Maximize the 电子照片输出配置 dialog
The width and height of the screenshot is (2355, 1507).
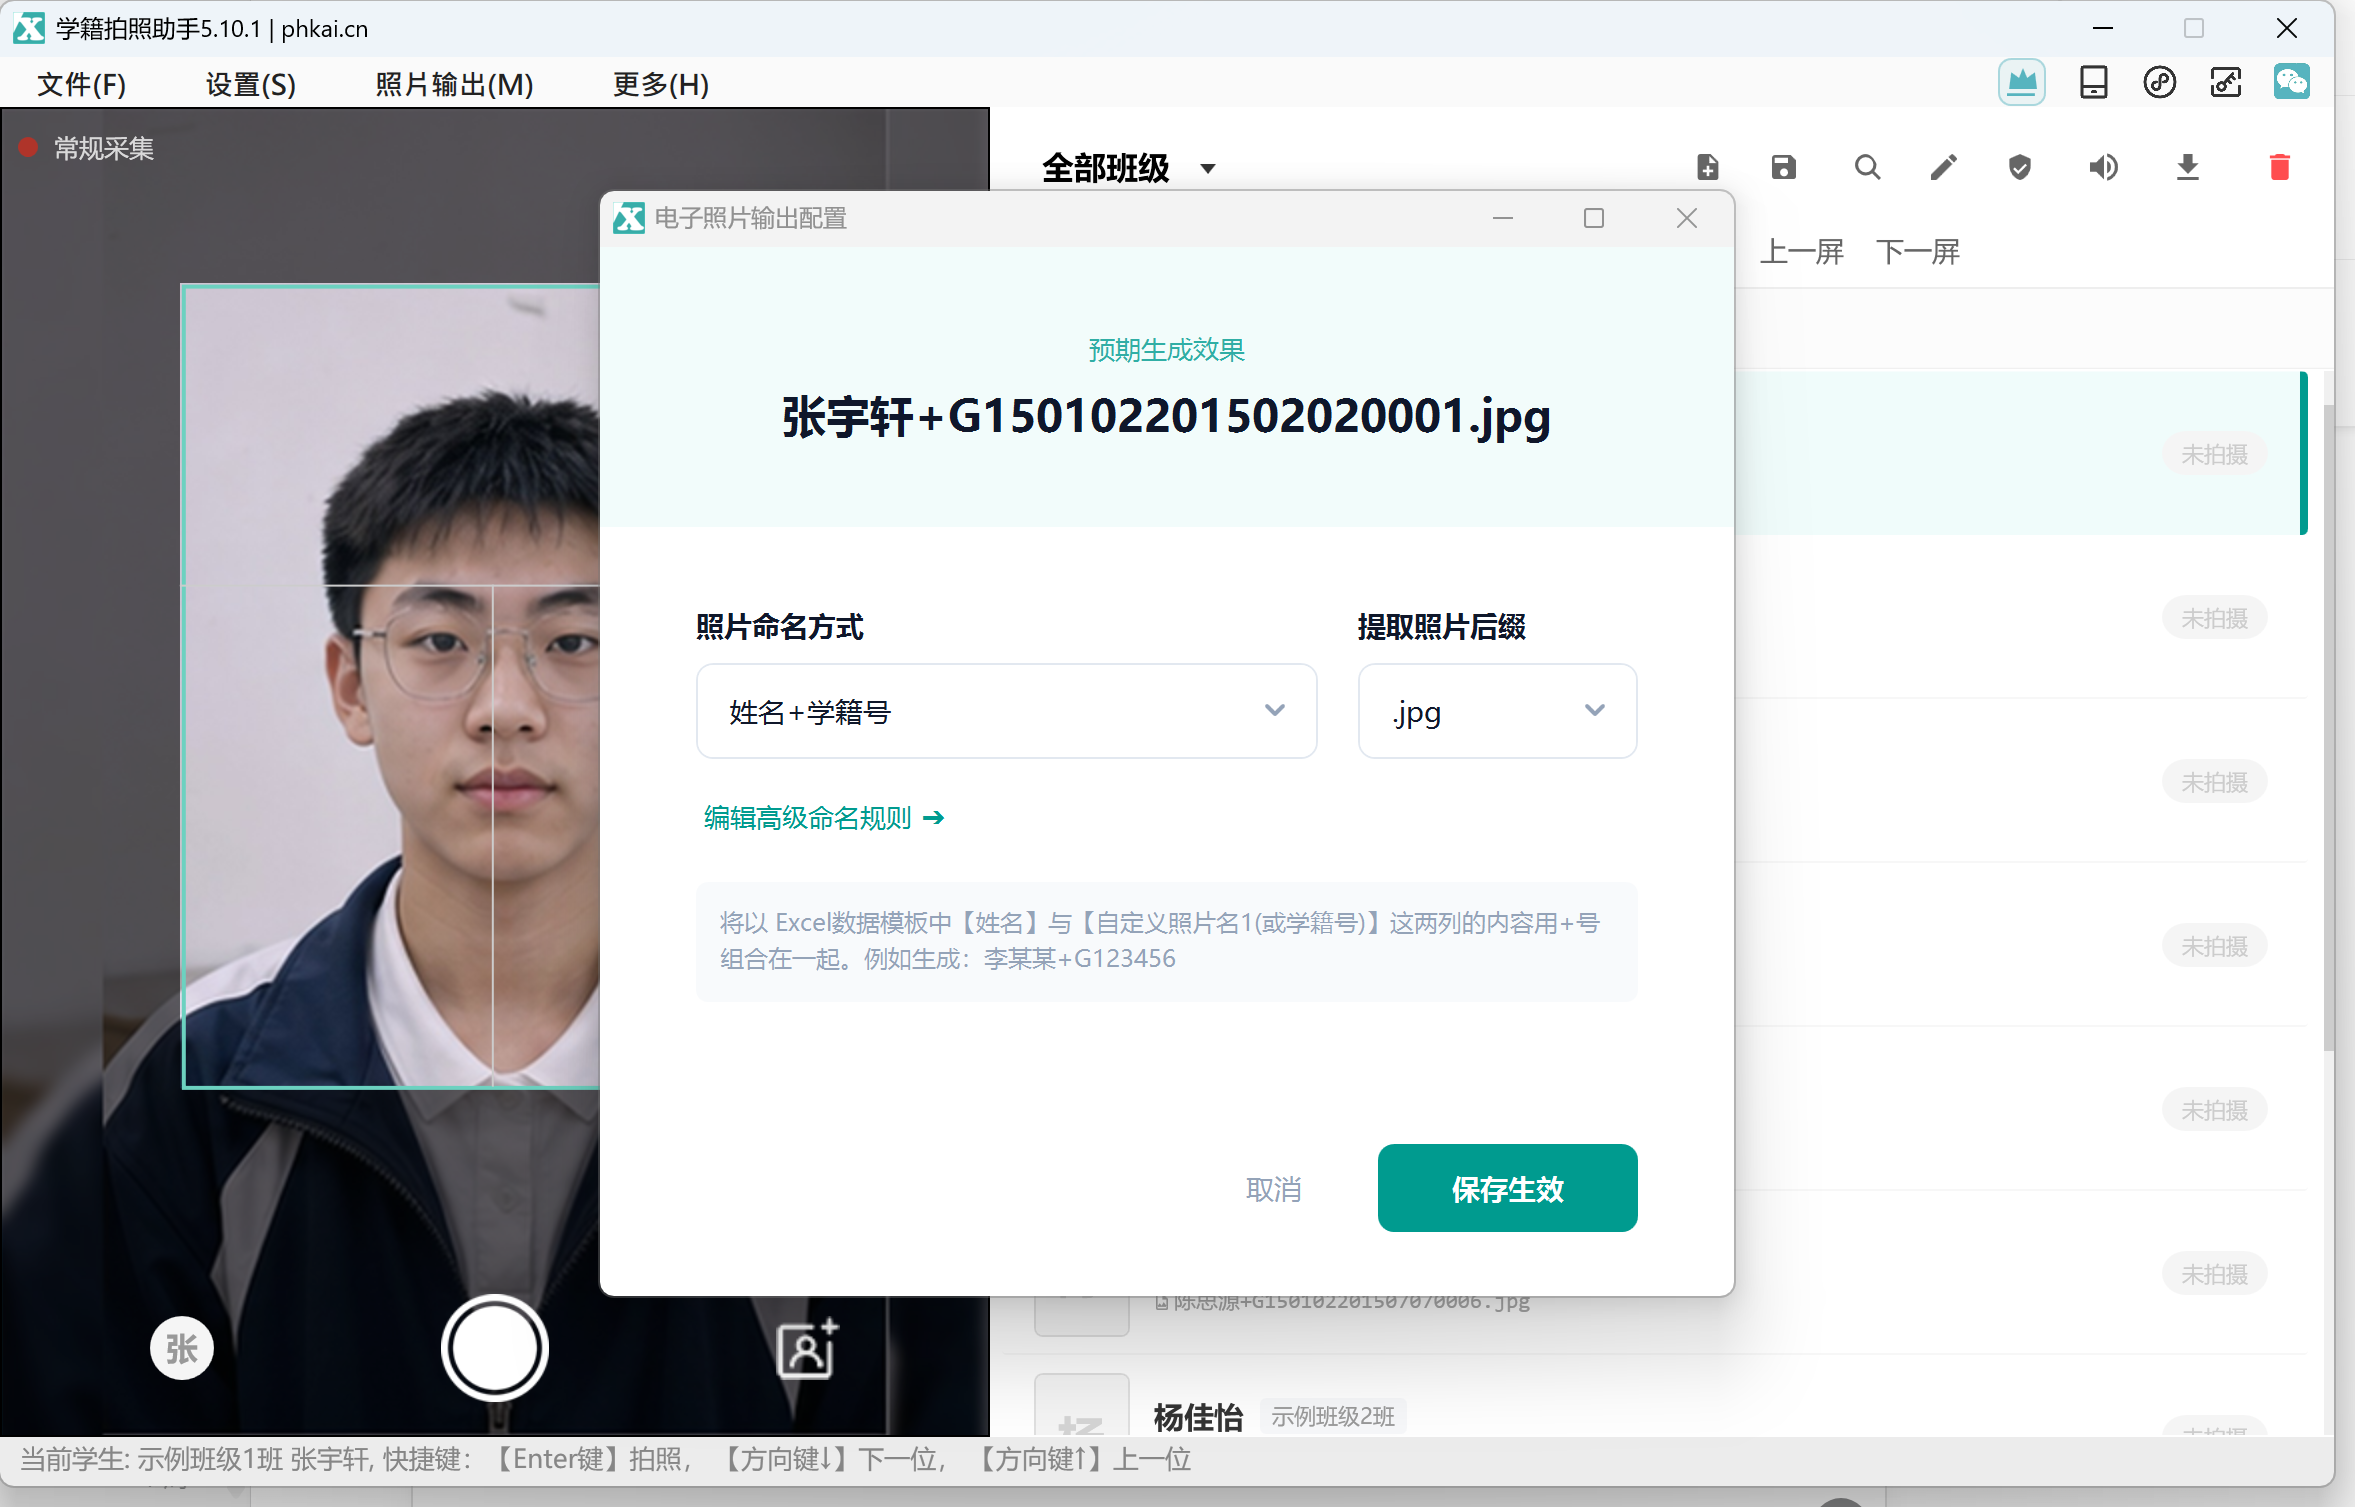click(1593, 218)
